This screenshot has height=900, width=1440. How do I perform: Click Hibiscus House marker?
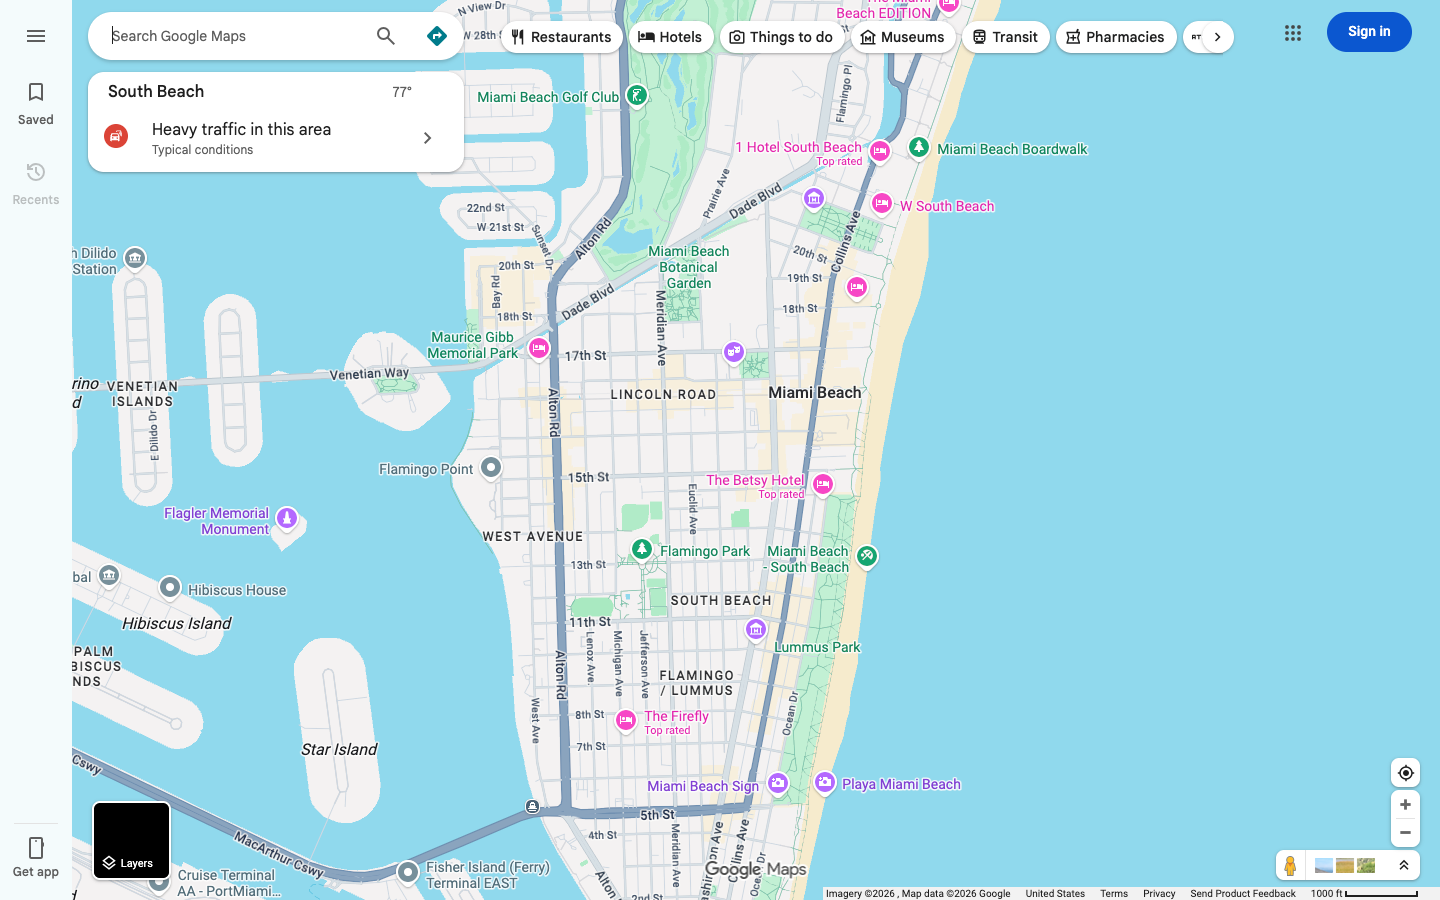point(170,587)
